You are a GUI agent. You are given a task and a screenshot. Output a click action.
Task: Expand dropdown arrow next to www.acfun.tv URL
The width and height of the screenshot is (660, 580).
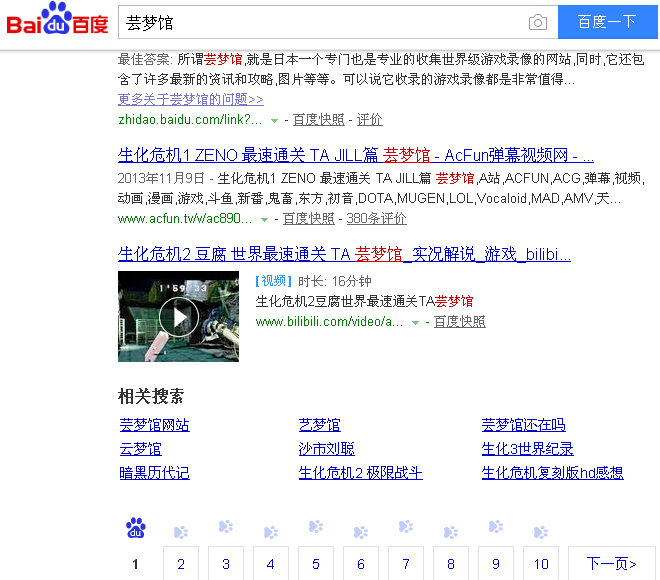(x=264, y=220)
